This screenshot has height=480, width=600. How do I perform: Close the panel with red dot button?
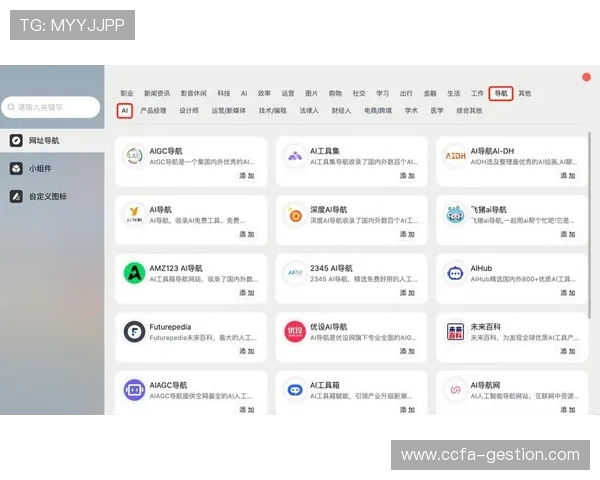(x=586, y=77)
